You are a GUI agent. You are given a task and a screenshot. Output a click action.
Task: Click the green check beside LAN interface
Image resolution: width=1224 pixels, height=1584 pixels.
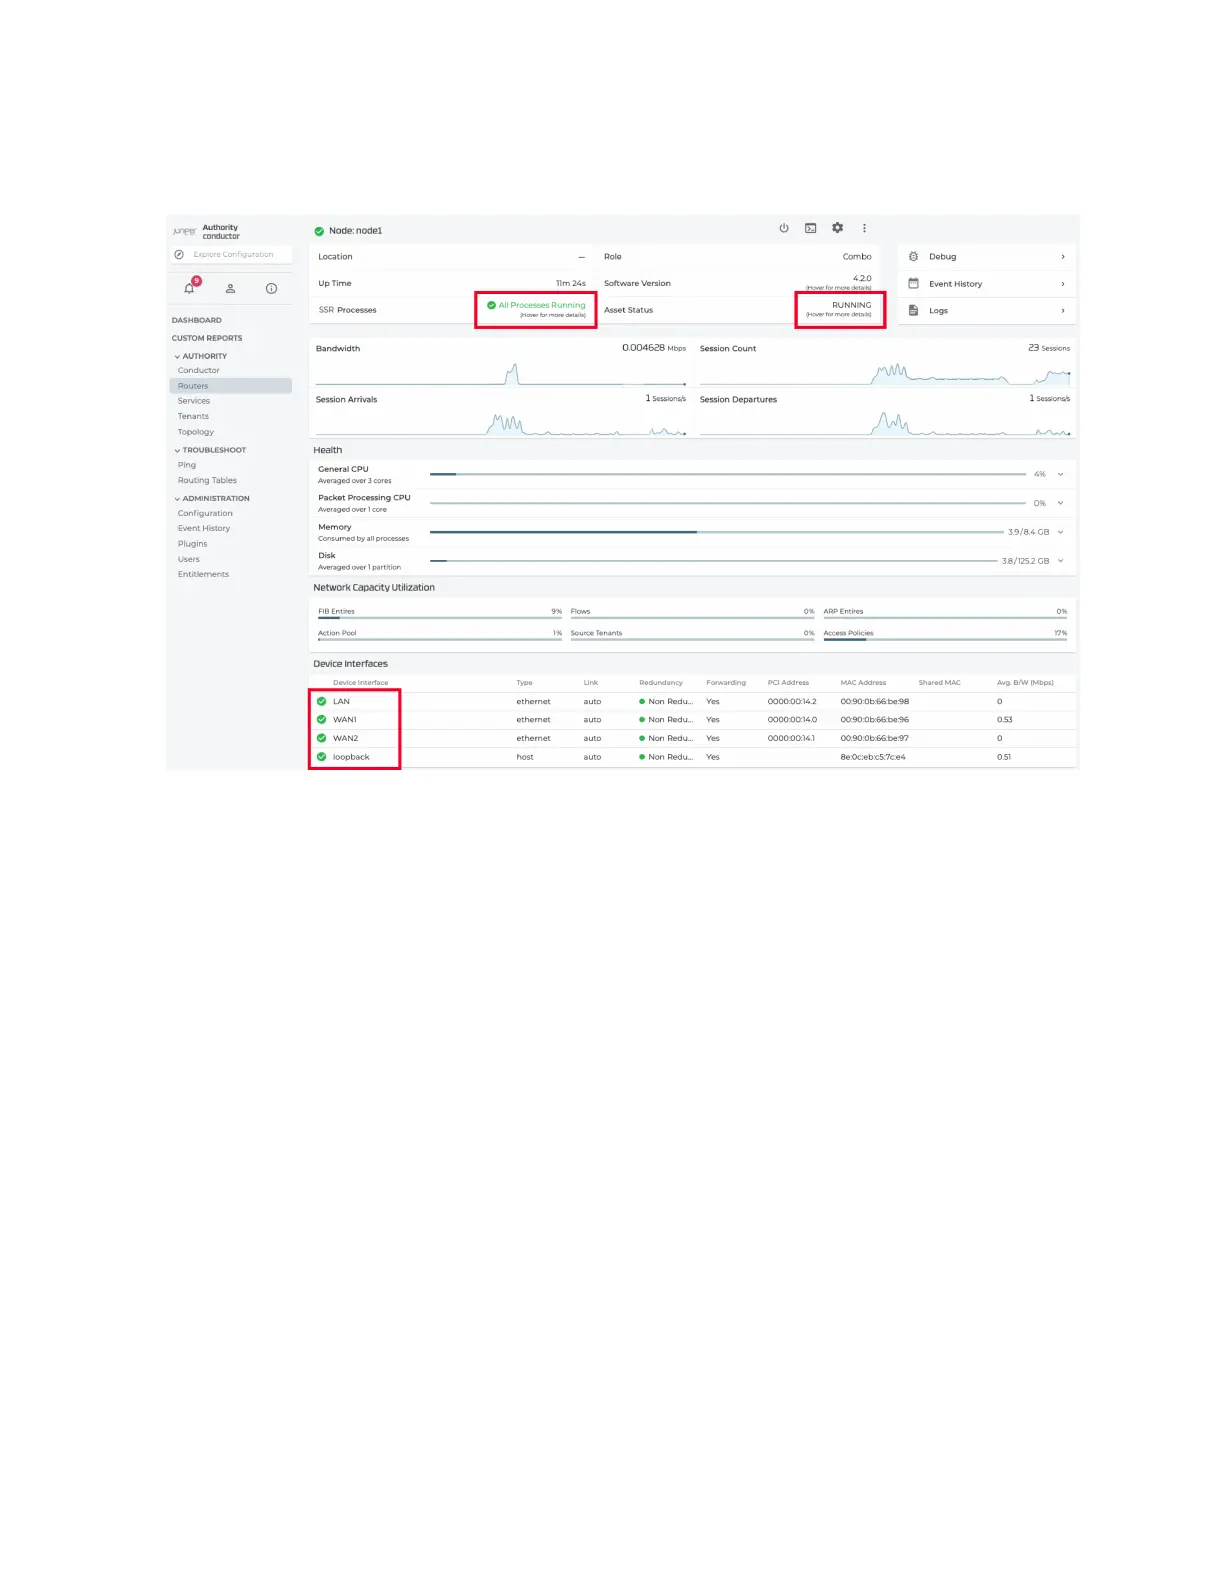(322, 701)
